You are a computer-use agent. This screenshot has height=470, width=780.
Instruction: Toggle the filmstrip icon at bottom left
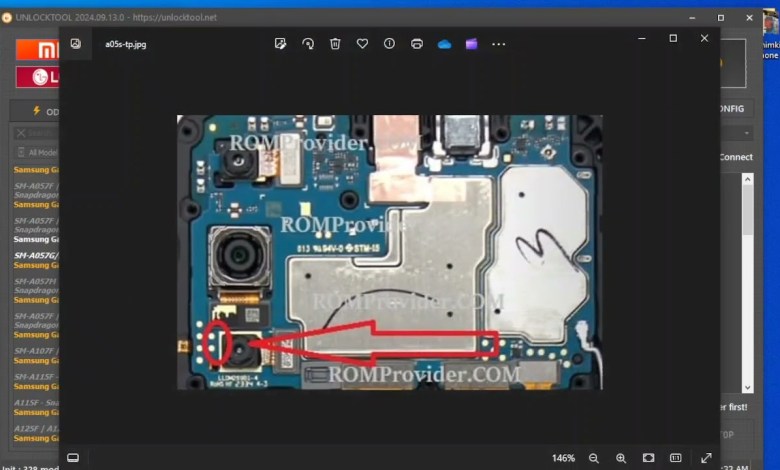(x=73, y=458)
